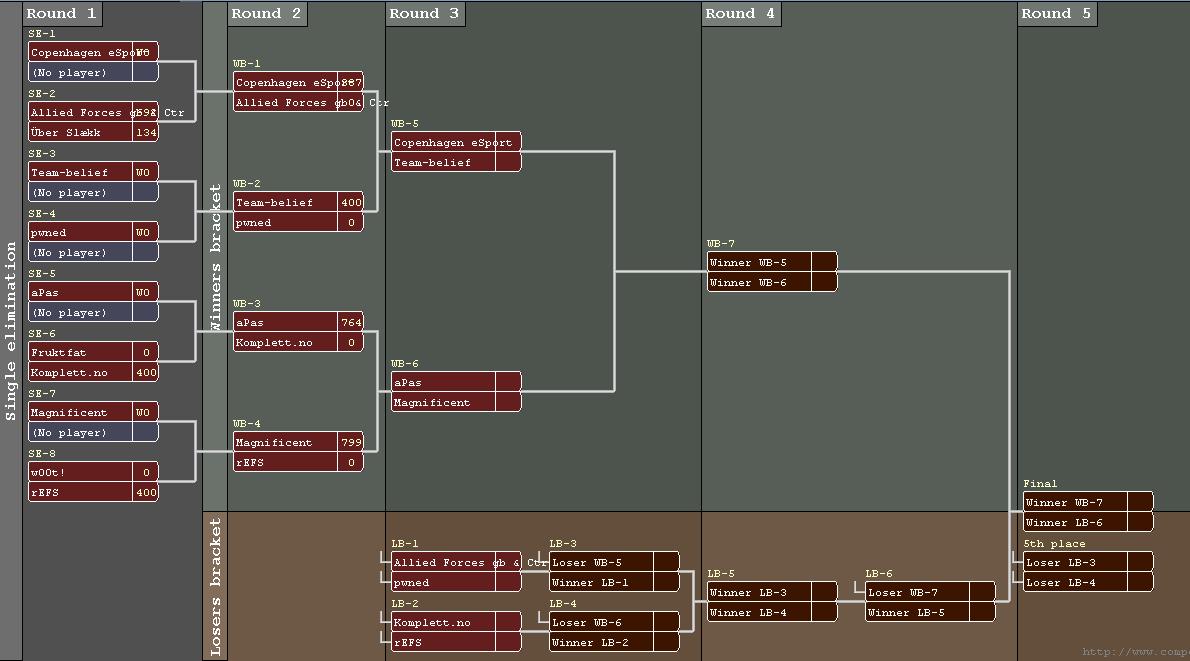Select Magnificent in match WB-4
Screen dimensions: 1190x661
[298, 442]
